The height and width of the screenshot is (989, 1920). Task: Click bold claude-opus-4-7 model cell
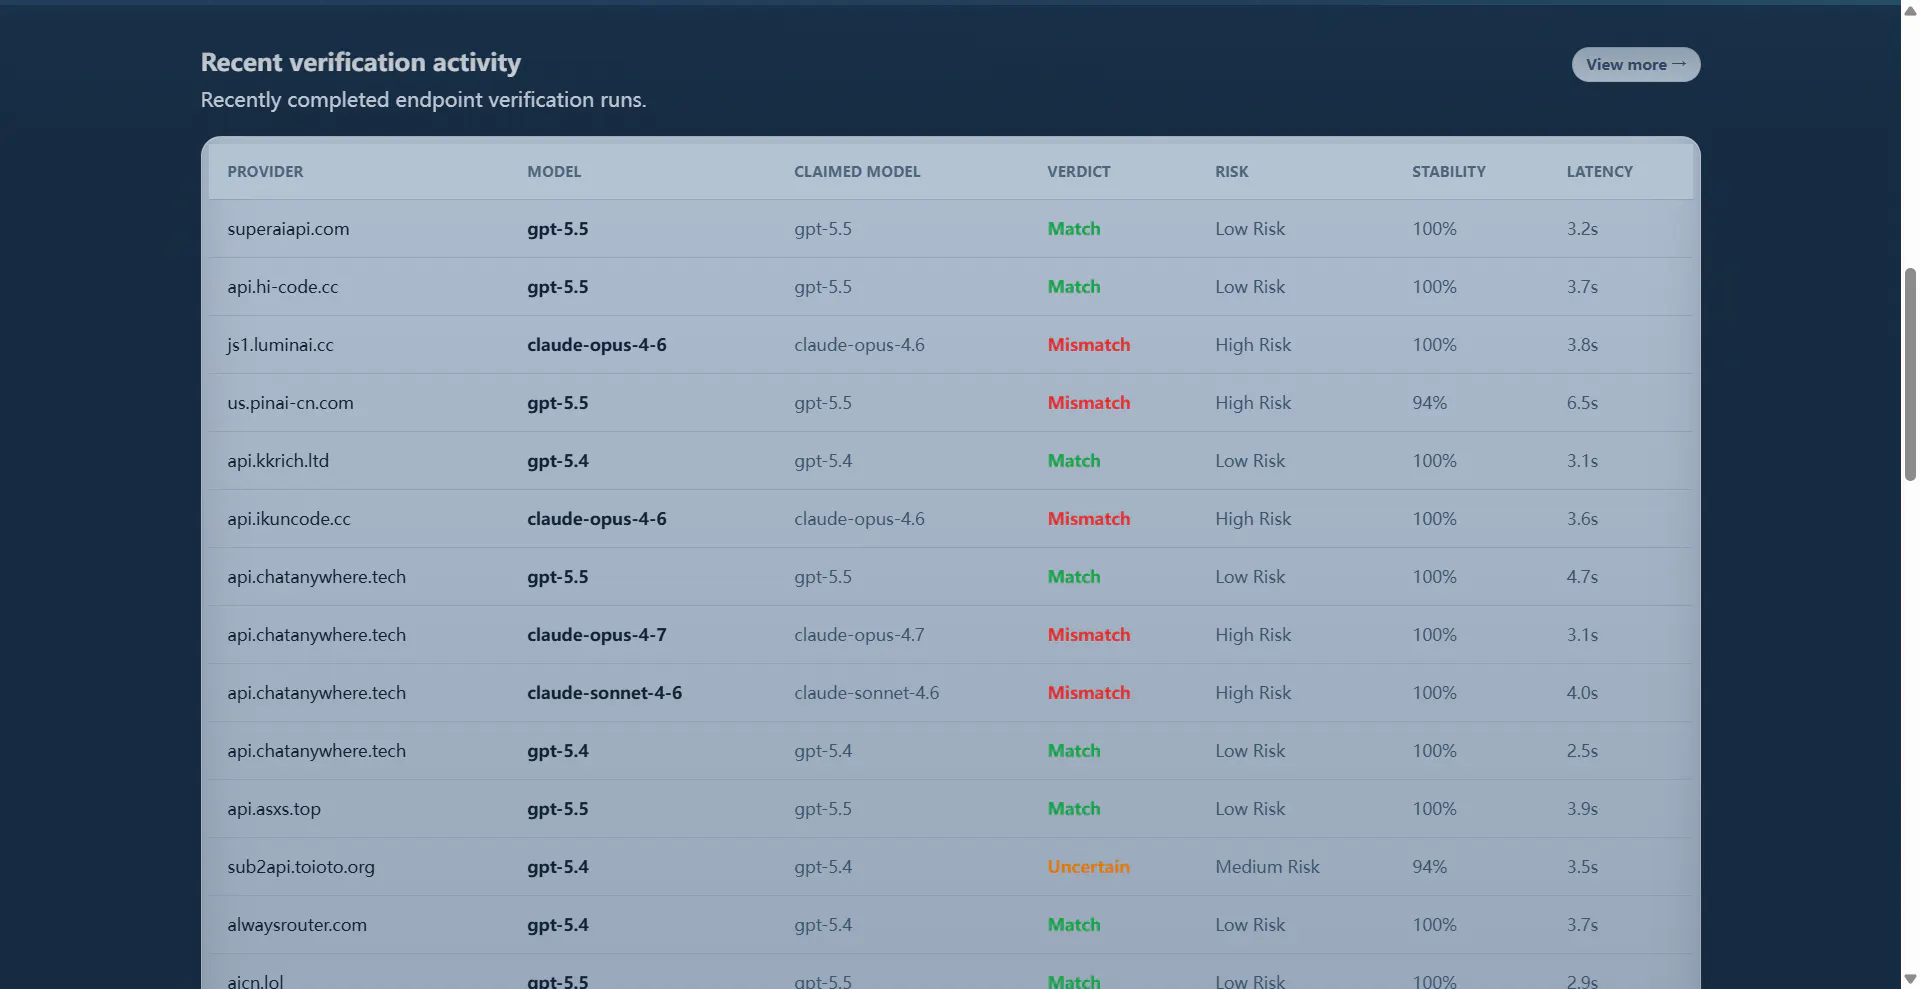[597, 635]
